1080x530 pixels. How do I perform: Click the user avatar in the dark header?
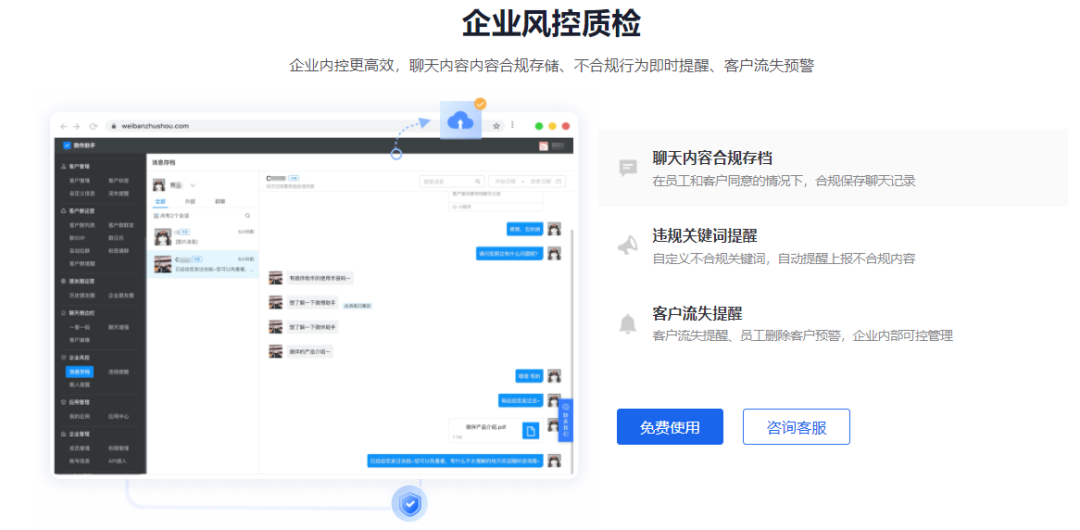click(x=543, y=145)
